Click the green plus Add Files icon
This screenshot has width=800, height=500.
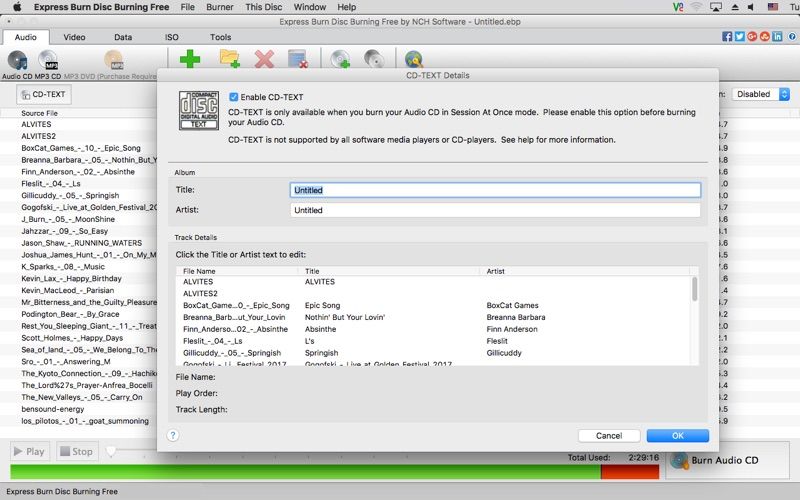(190, 59)
